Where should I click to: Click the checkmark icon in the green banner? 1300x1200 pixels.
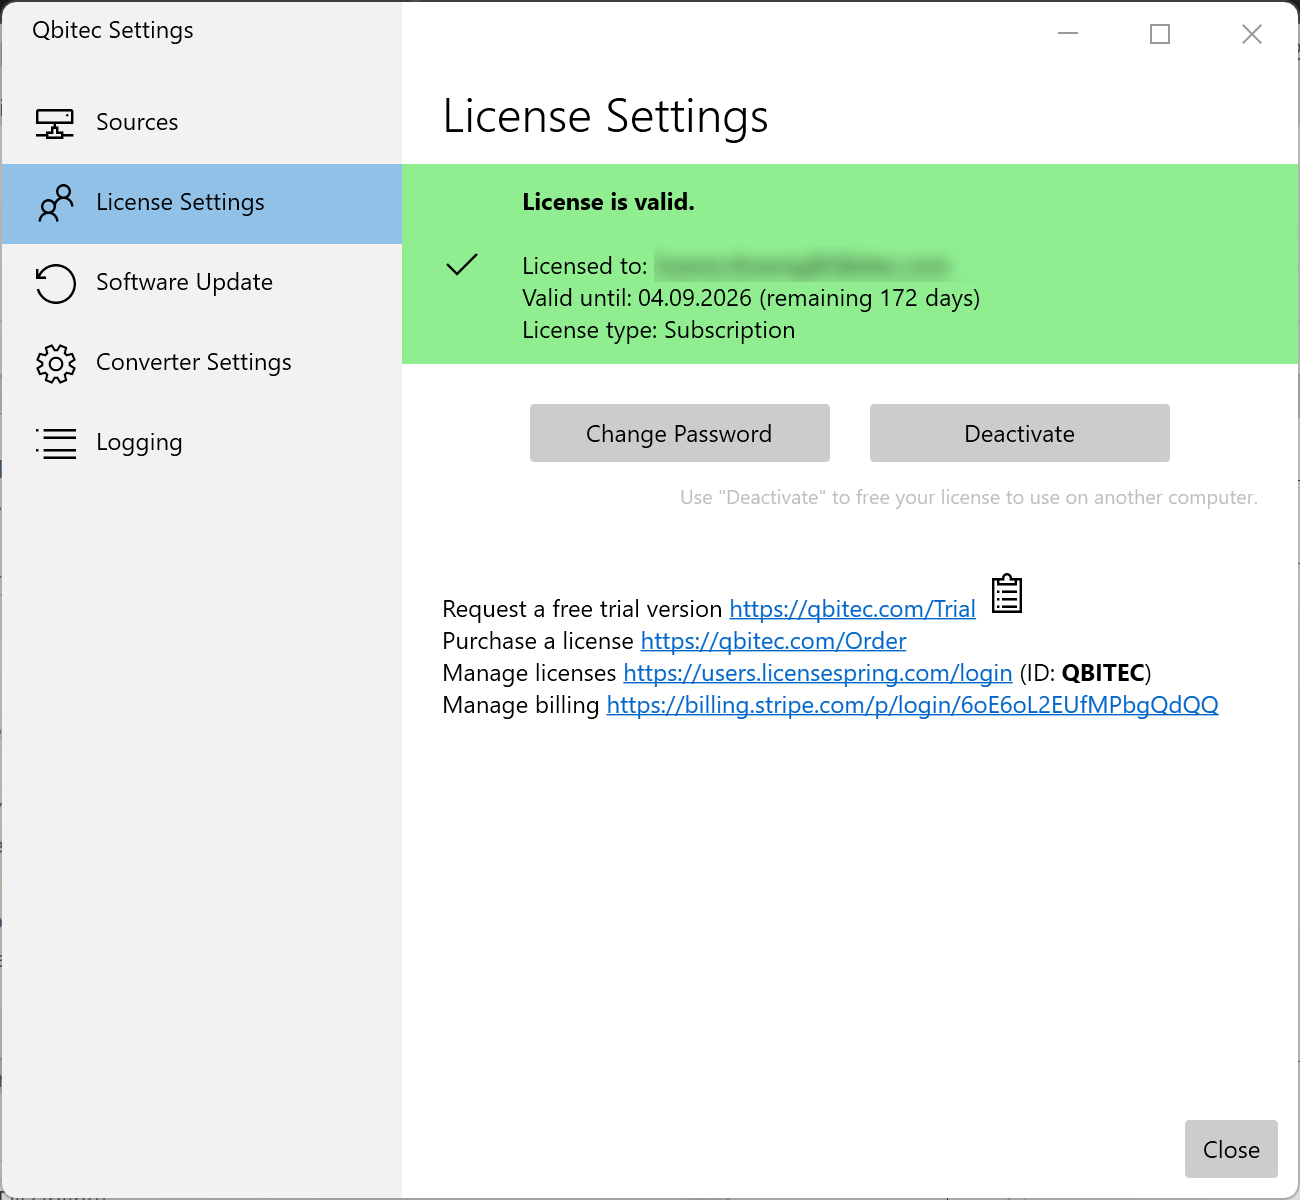pyautogui.click(x=462, y=265)
